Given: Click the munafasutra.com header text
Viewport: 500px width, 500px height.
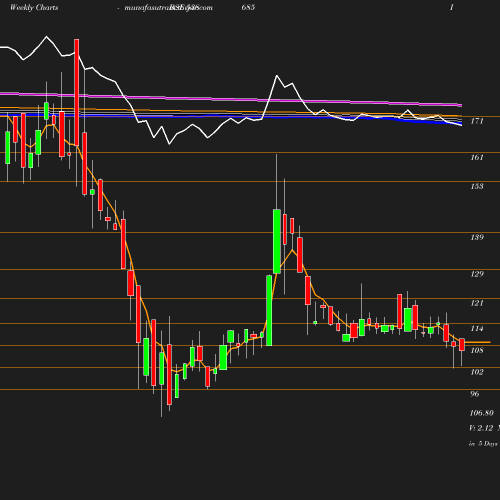Looking at the screenshot, I should [x=168, y=8].
